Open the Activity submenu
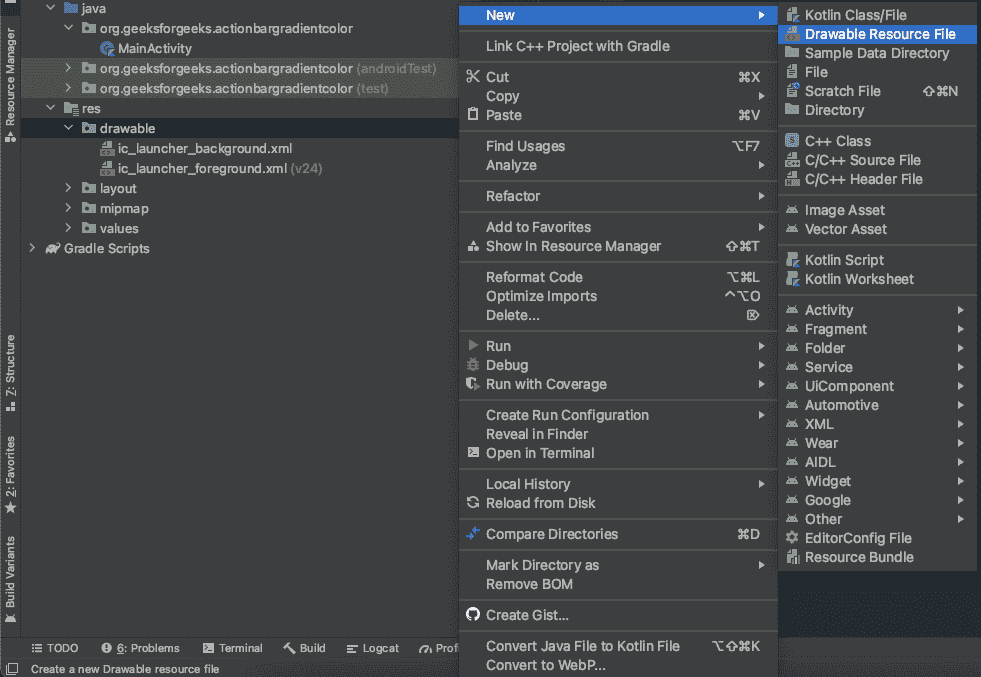The height and width of the screenshot is (677, 981). point(829,310)
